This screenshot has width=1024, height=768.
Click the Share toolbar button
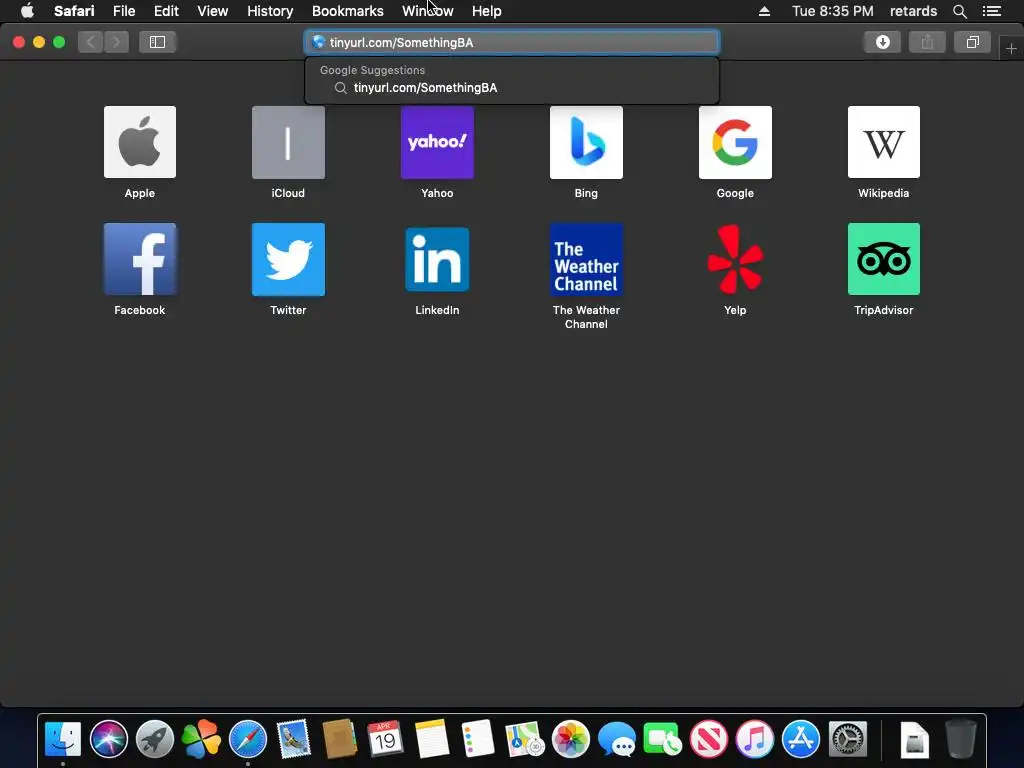[x=927, y=42]
